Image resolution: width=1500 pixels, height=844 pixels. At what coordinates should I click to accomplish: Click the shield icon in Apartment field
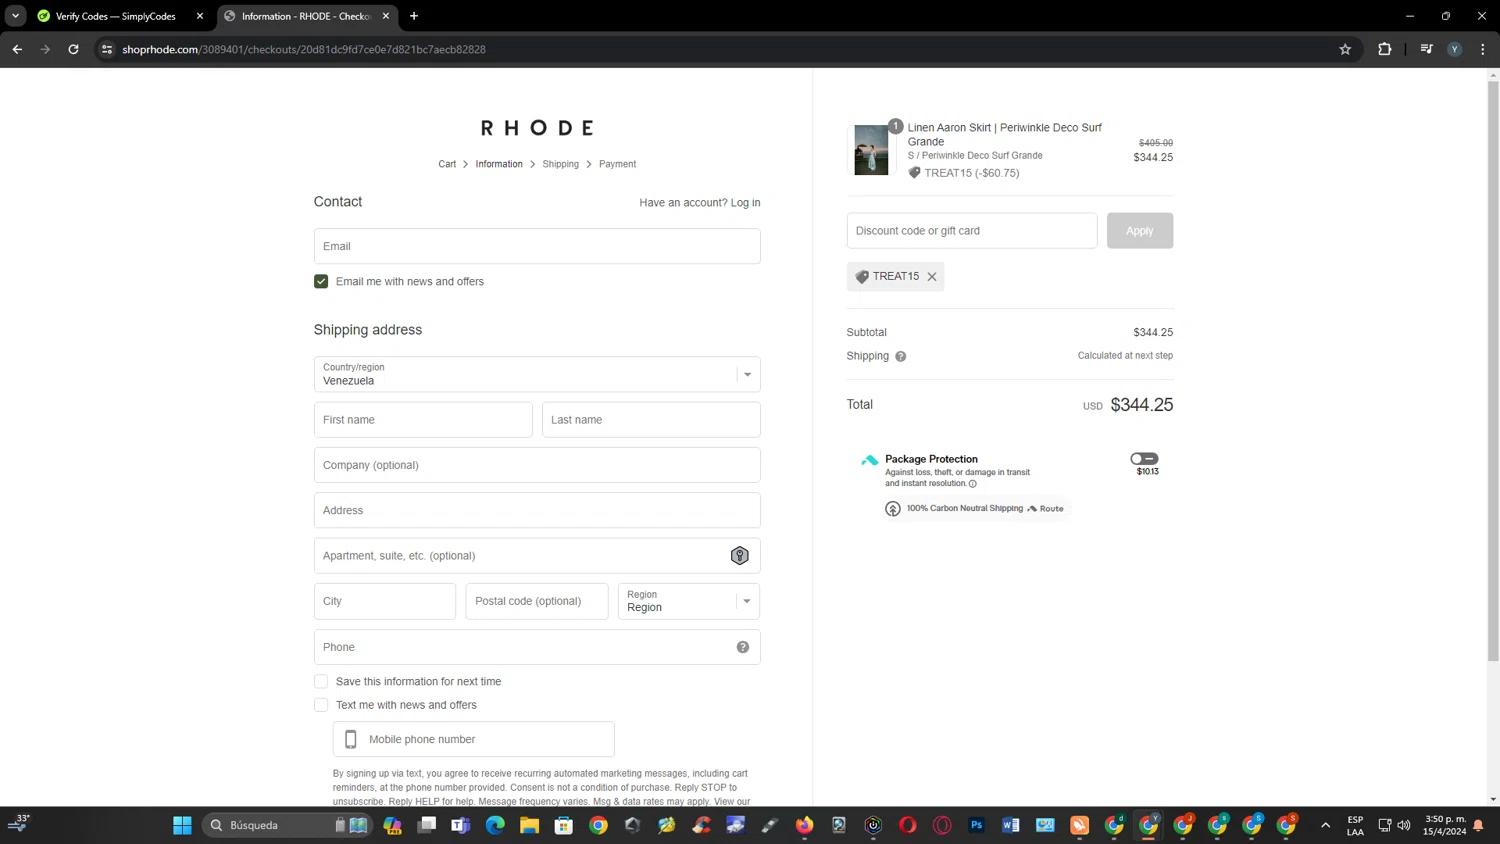740,556
